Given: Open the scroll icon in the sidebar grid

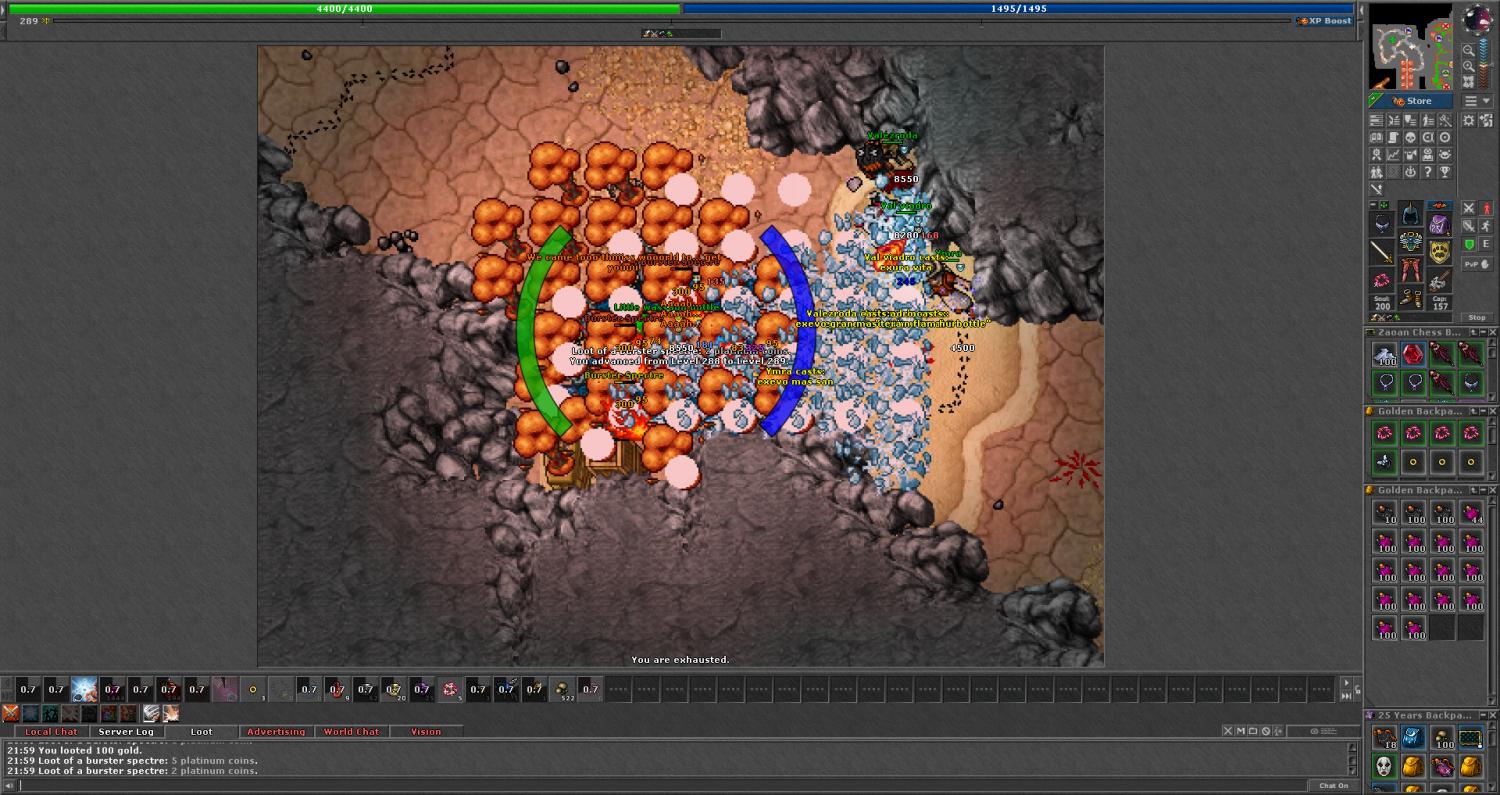Looking at the screenshot, I should click(1392, 137).
